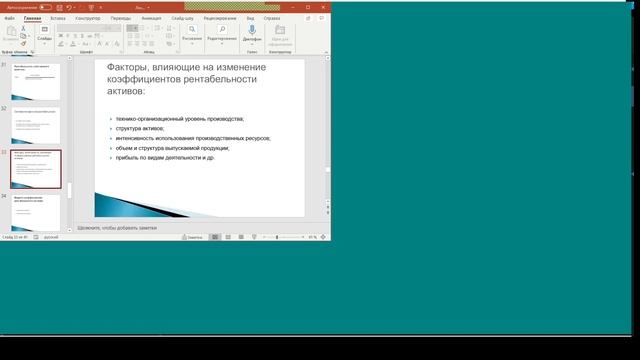
Task: Open the Font (Шрифт) dialog launcher
Action: 121,52
